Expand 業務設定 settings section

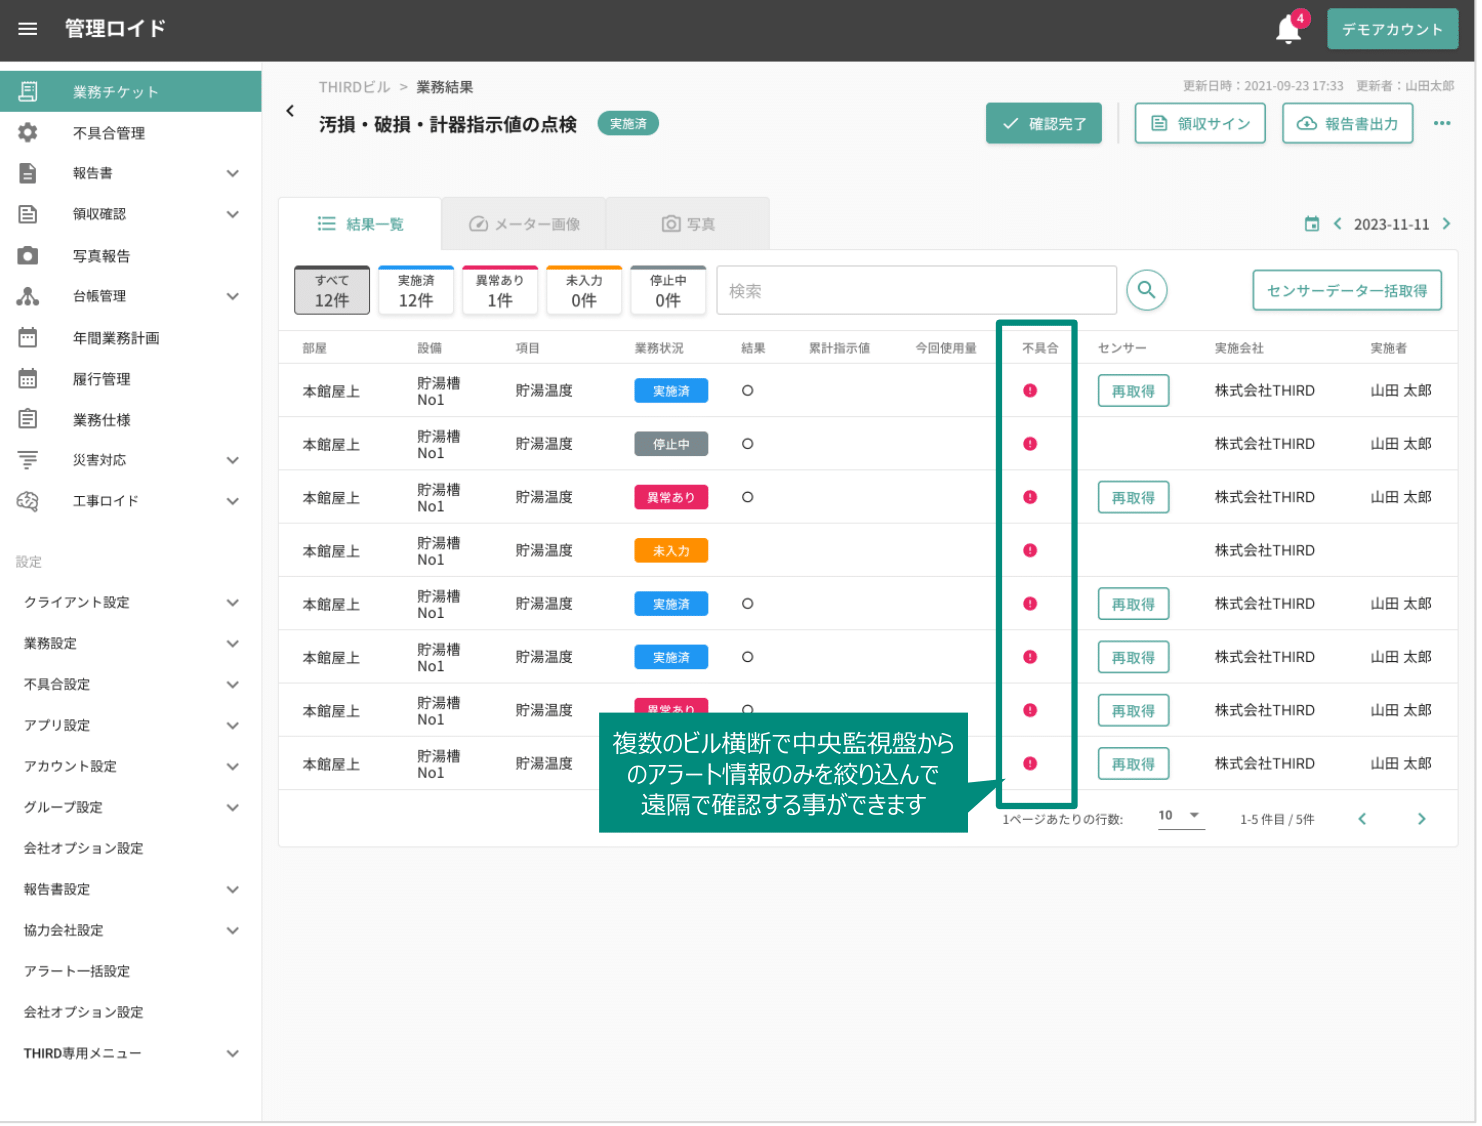point(233,643)
